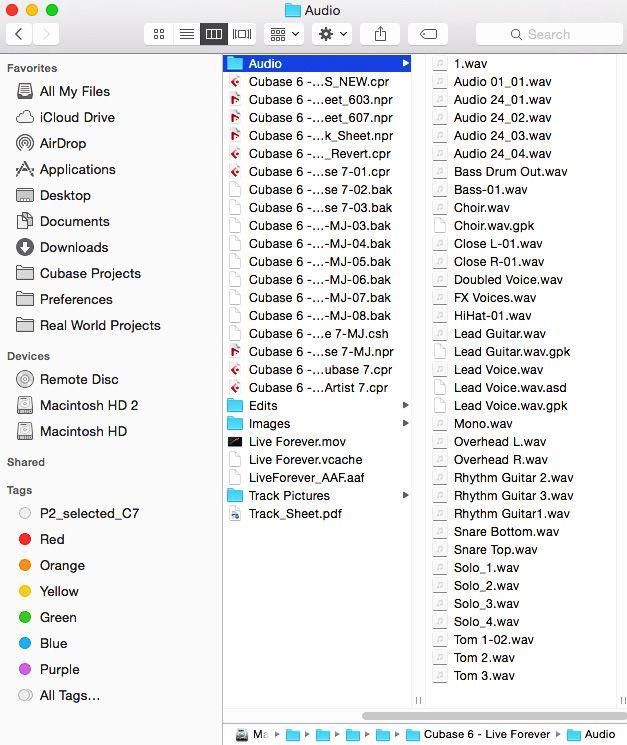Open the Action gear menu
Image resolution: width=627 pixels, height=745 pixels.
[332, 34]
